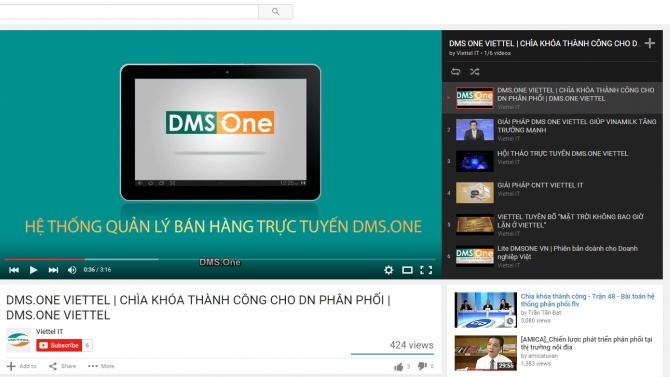Play the paused video
The height and width of the screenshot is (377, 670).
(x=33, y=270)
